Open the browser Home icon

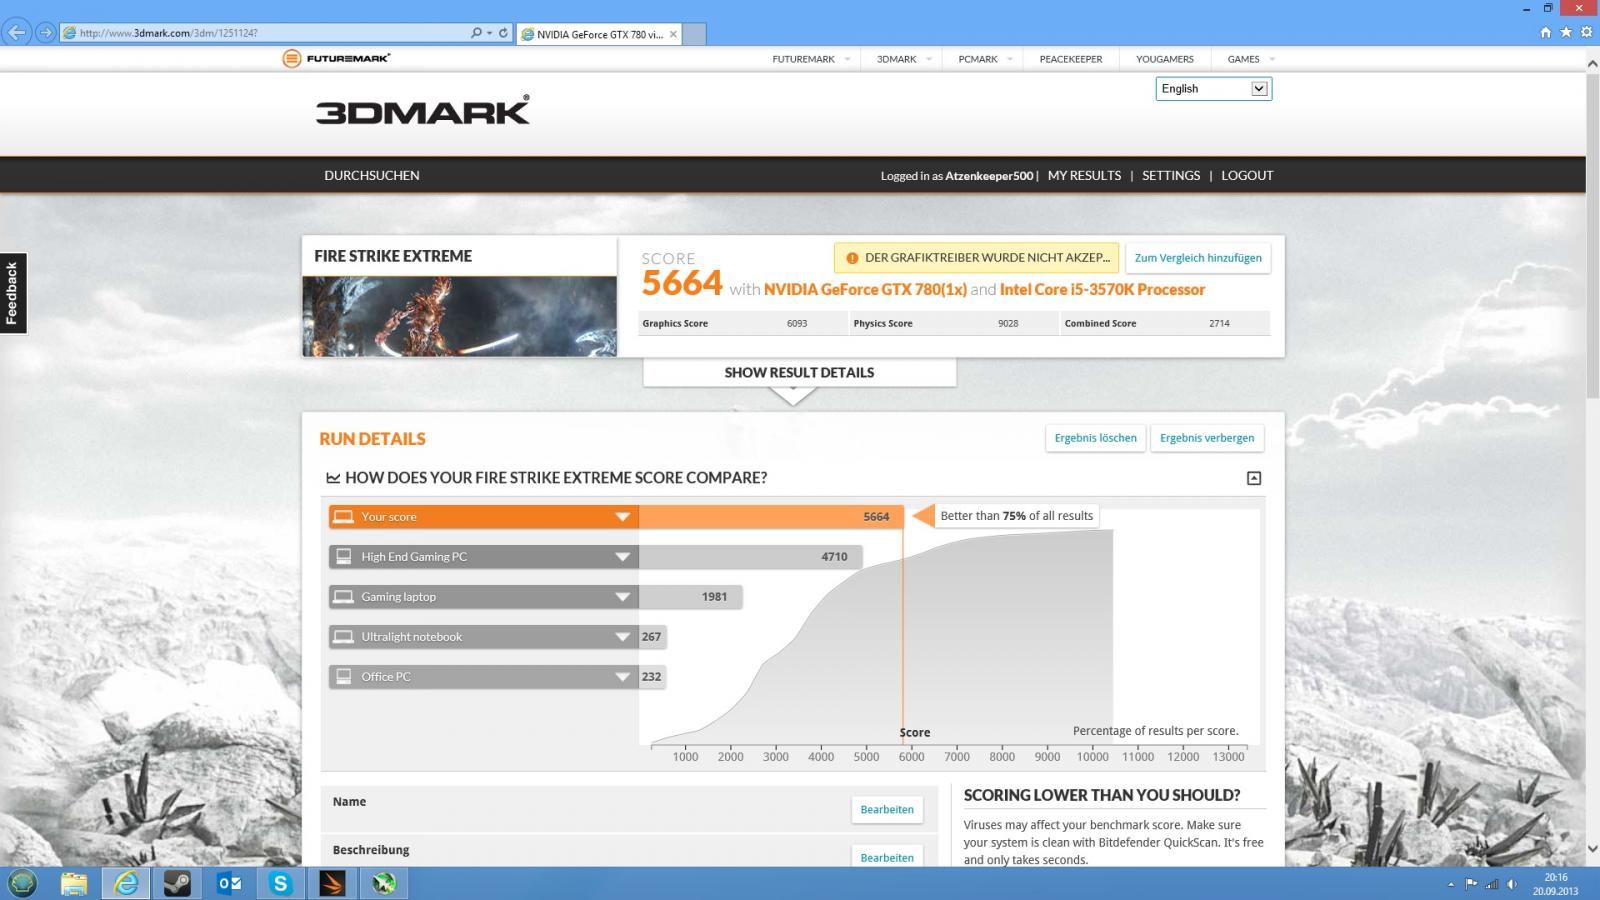click(1545, 32)
